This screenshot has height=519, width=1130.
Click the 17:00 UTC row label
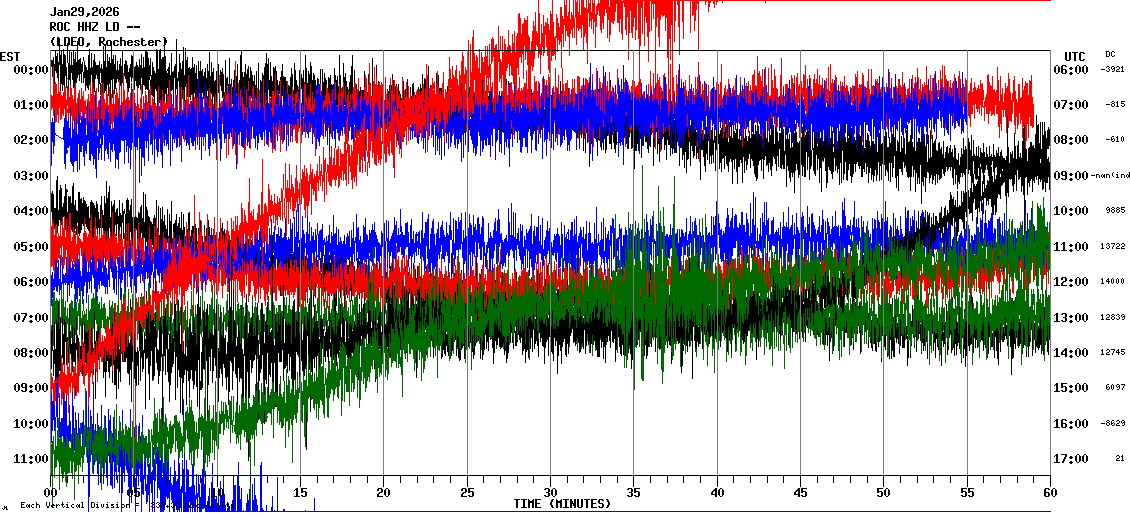1069,459
